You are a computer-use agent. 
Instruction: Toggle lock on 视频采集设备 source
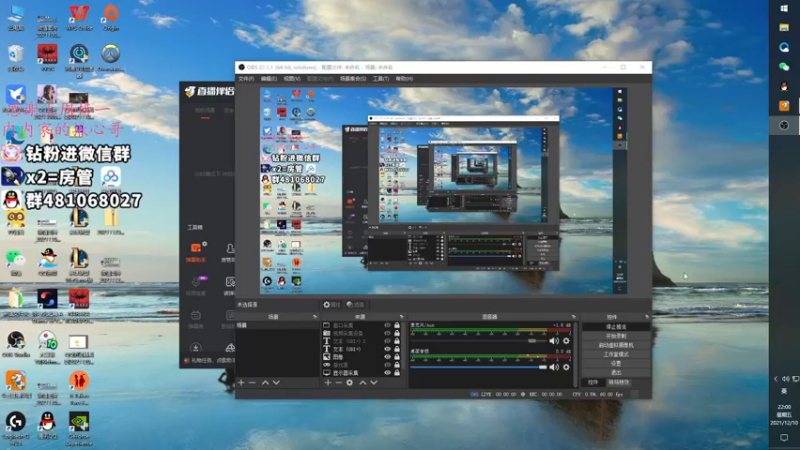click(x=397, y=333)
